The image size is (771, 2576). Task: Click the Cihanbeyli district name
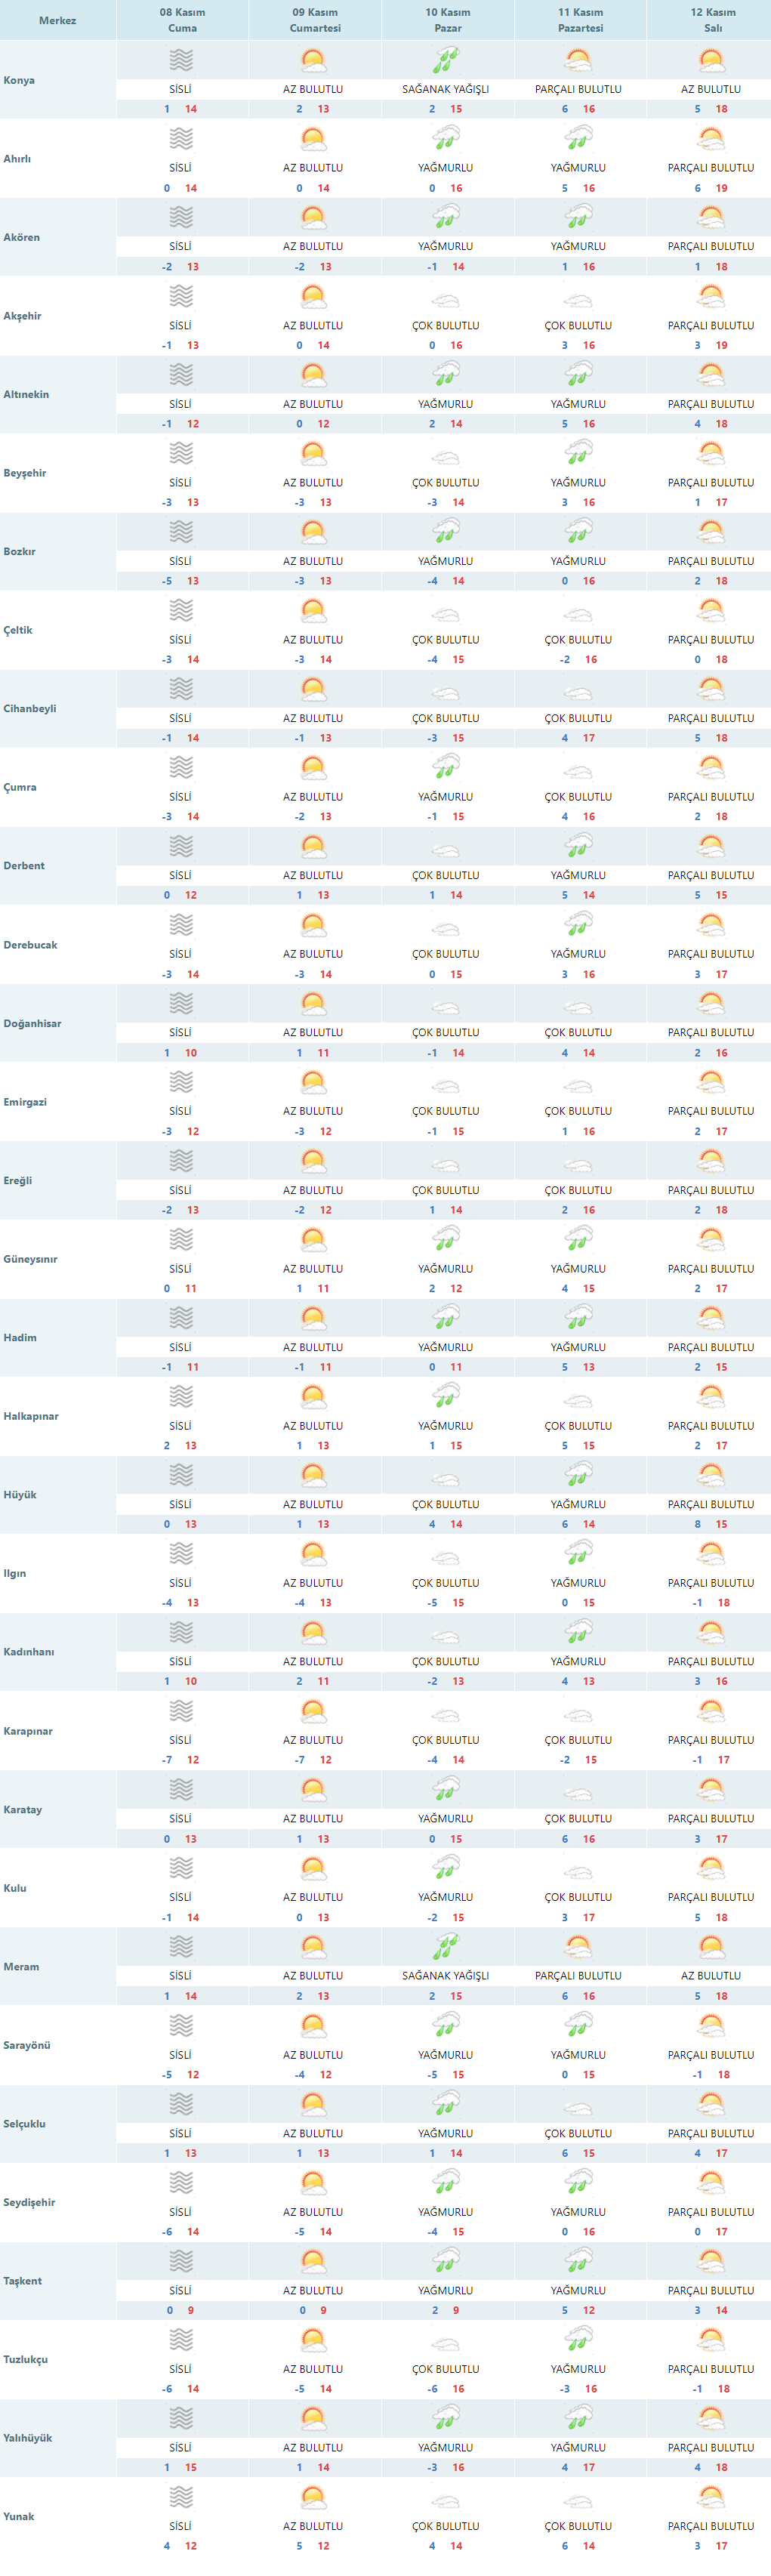[x=30, y=708]
